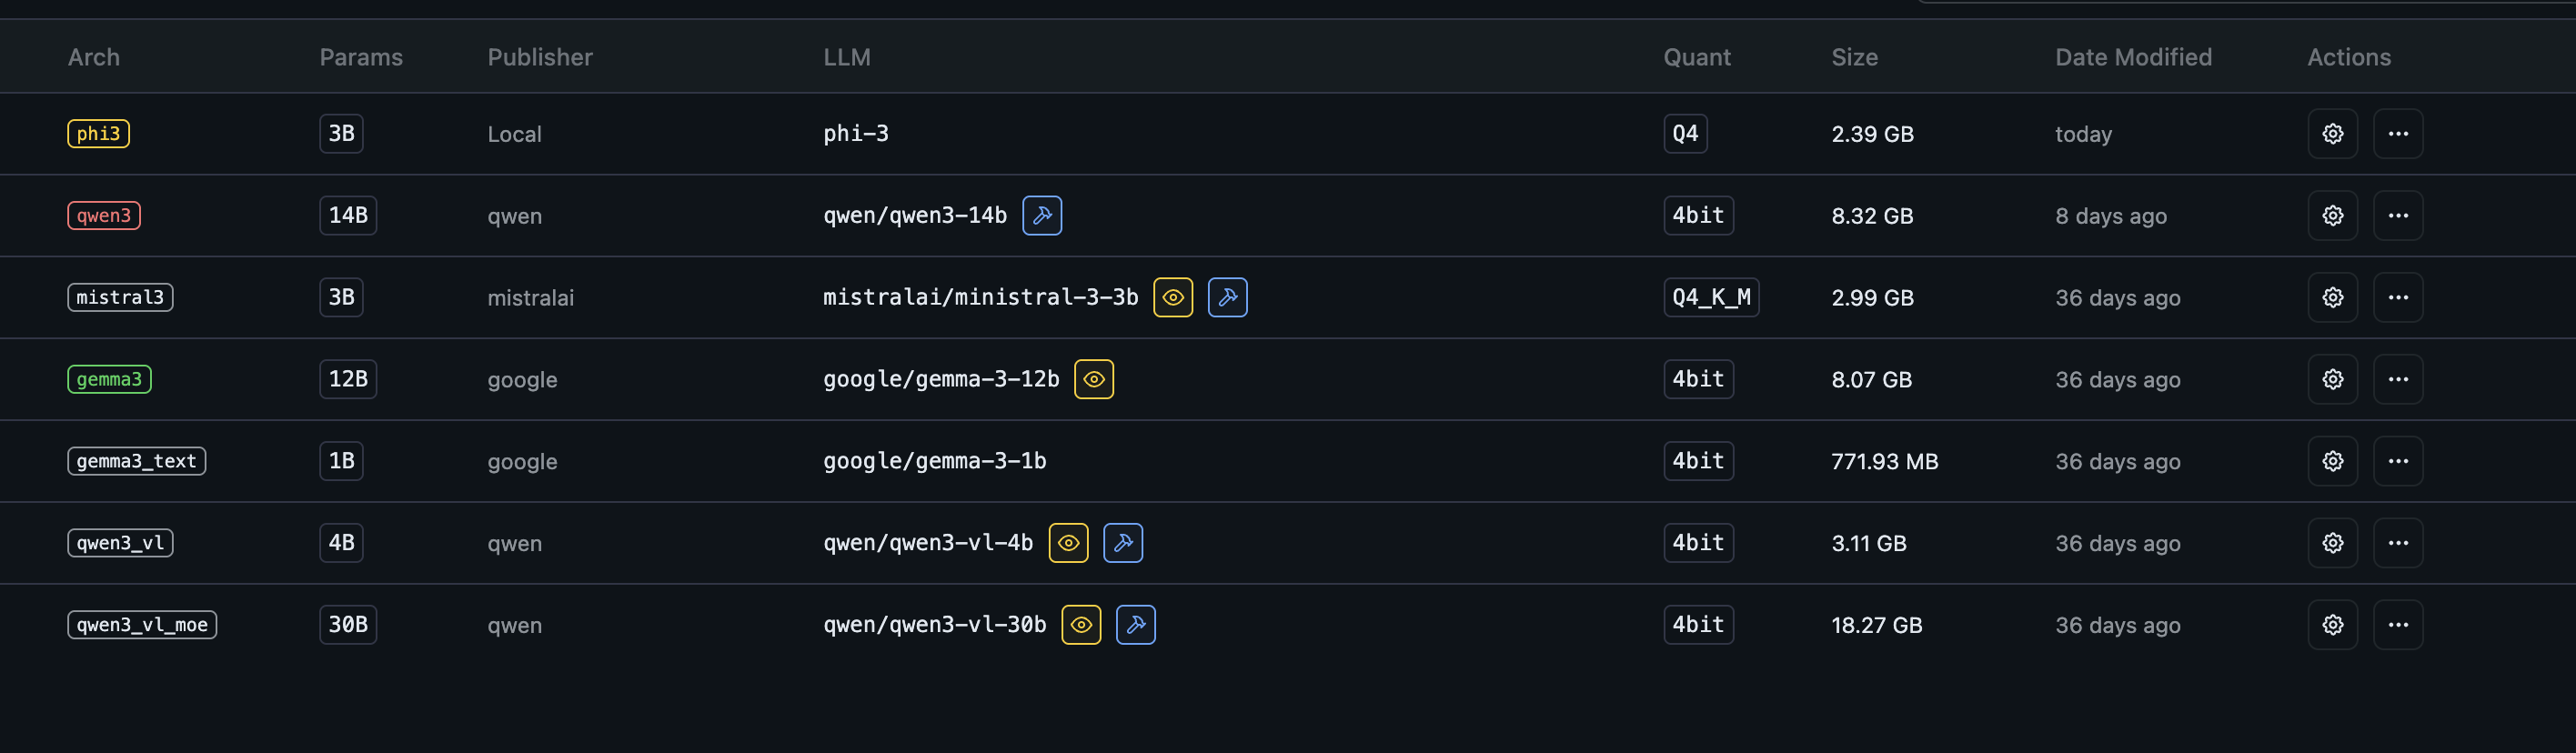Open more options menu for qwen3-14b
Image resolution: width=2576 pixels, height=753 pixels.
click(2397, 216)
